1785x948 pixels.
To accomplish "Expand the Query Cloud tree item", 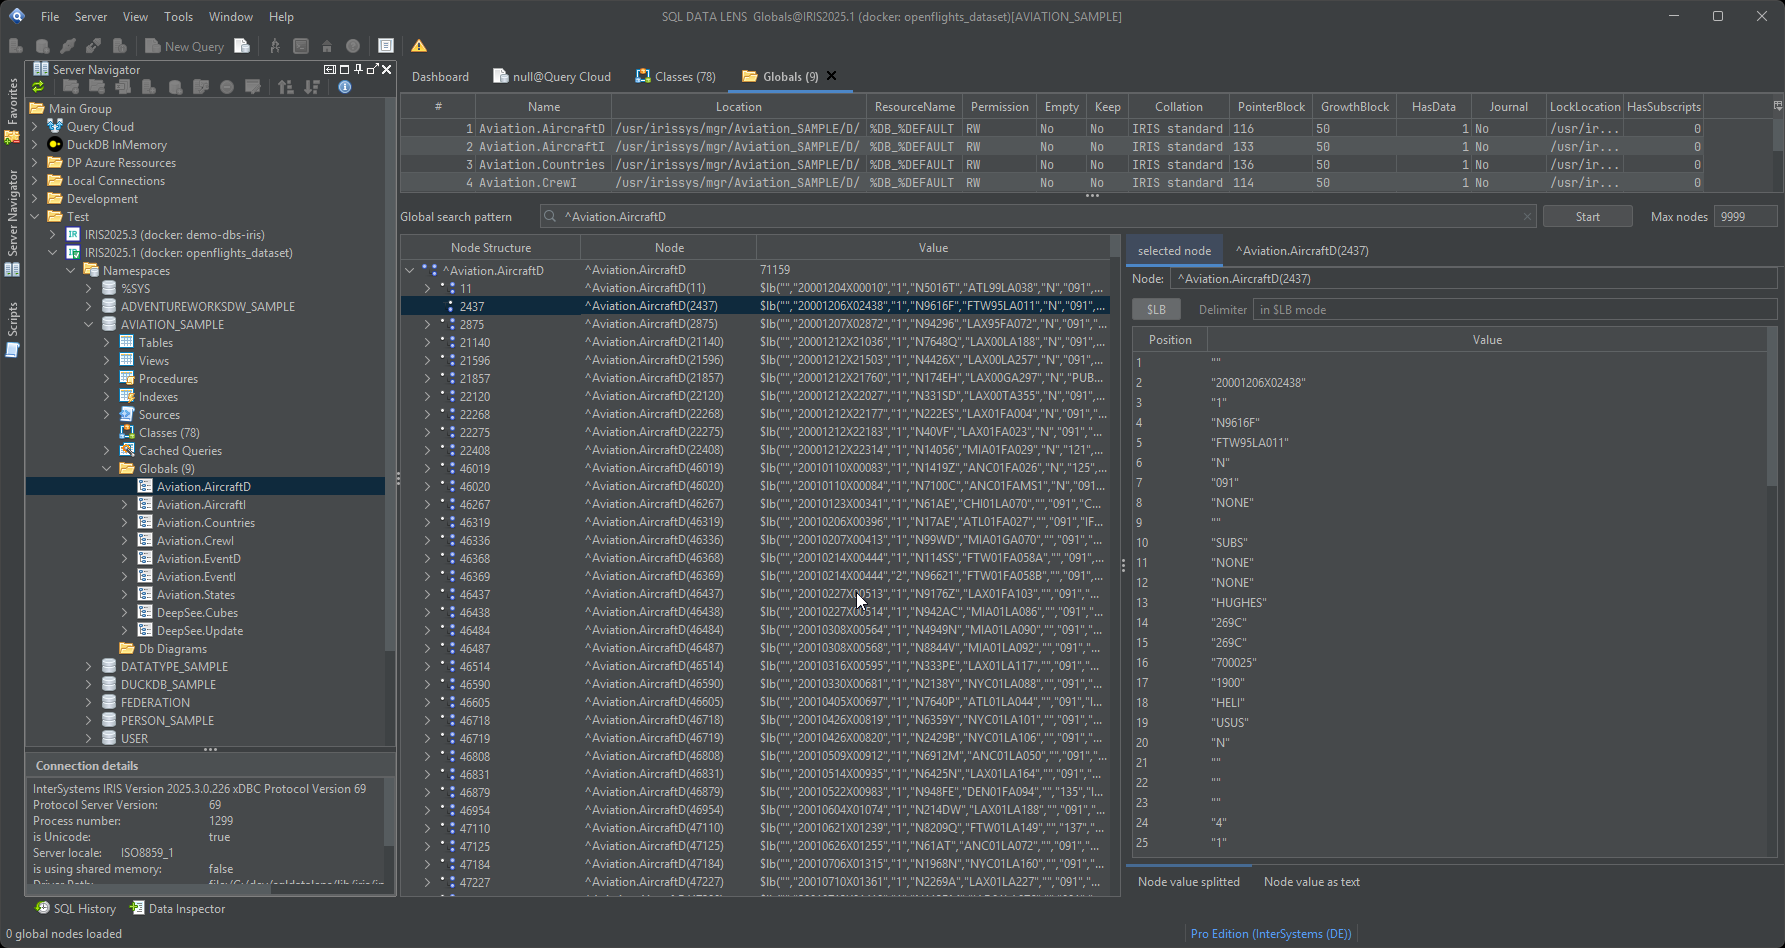I will (x=35, y=127).
